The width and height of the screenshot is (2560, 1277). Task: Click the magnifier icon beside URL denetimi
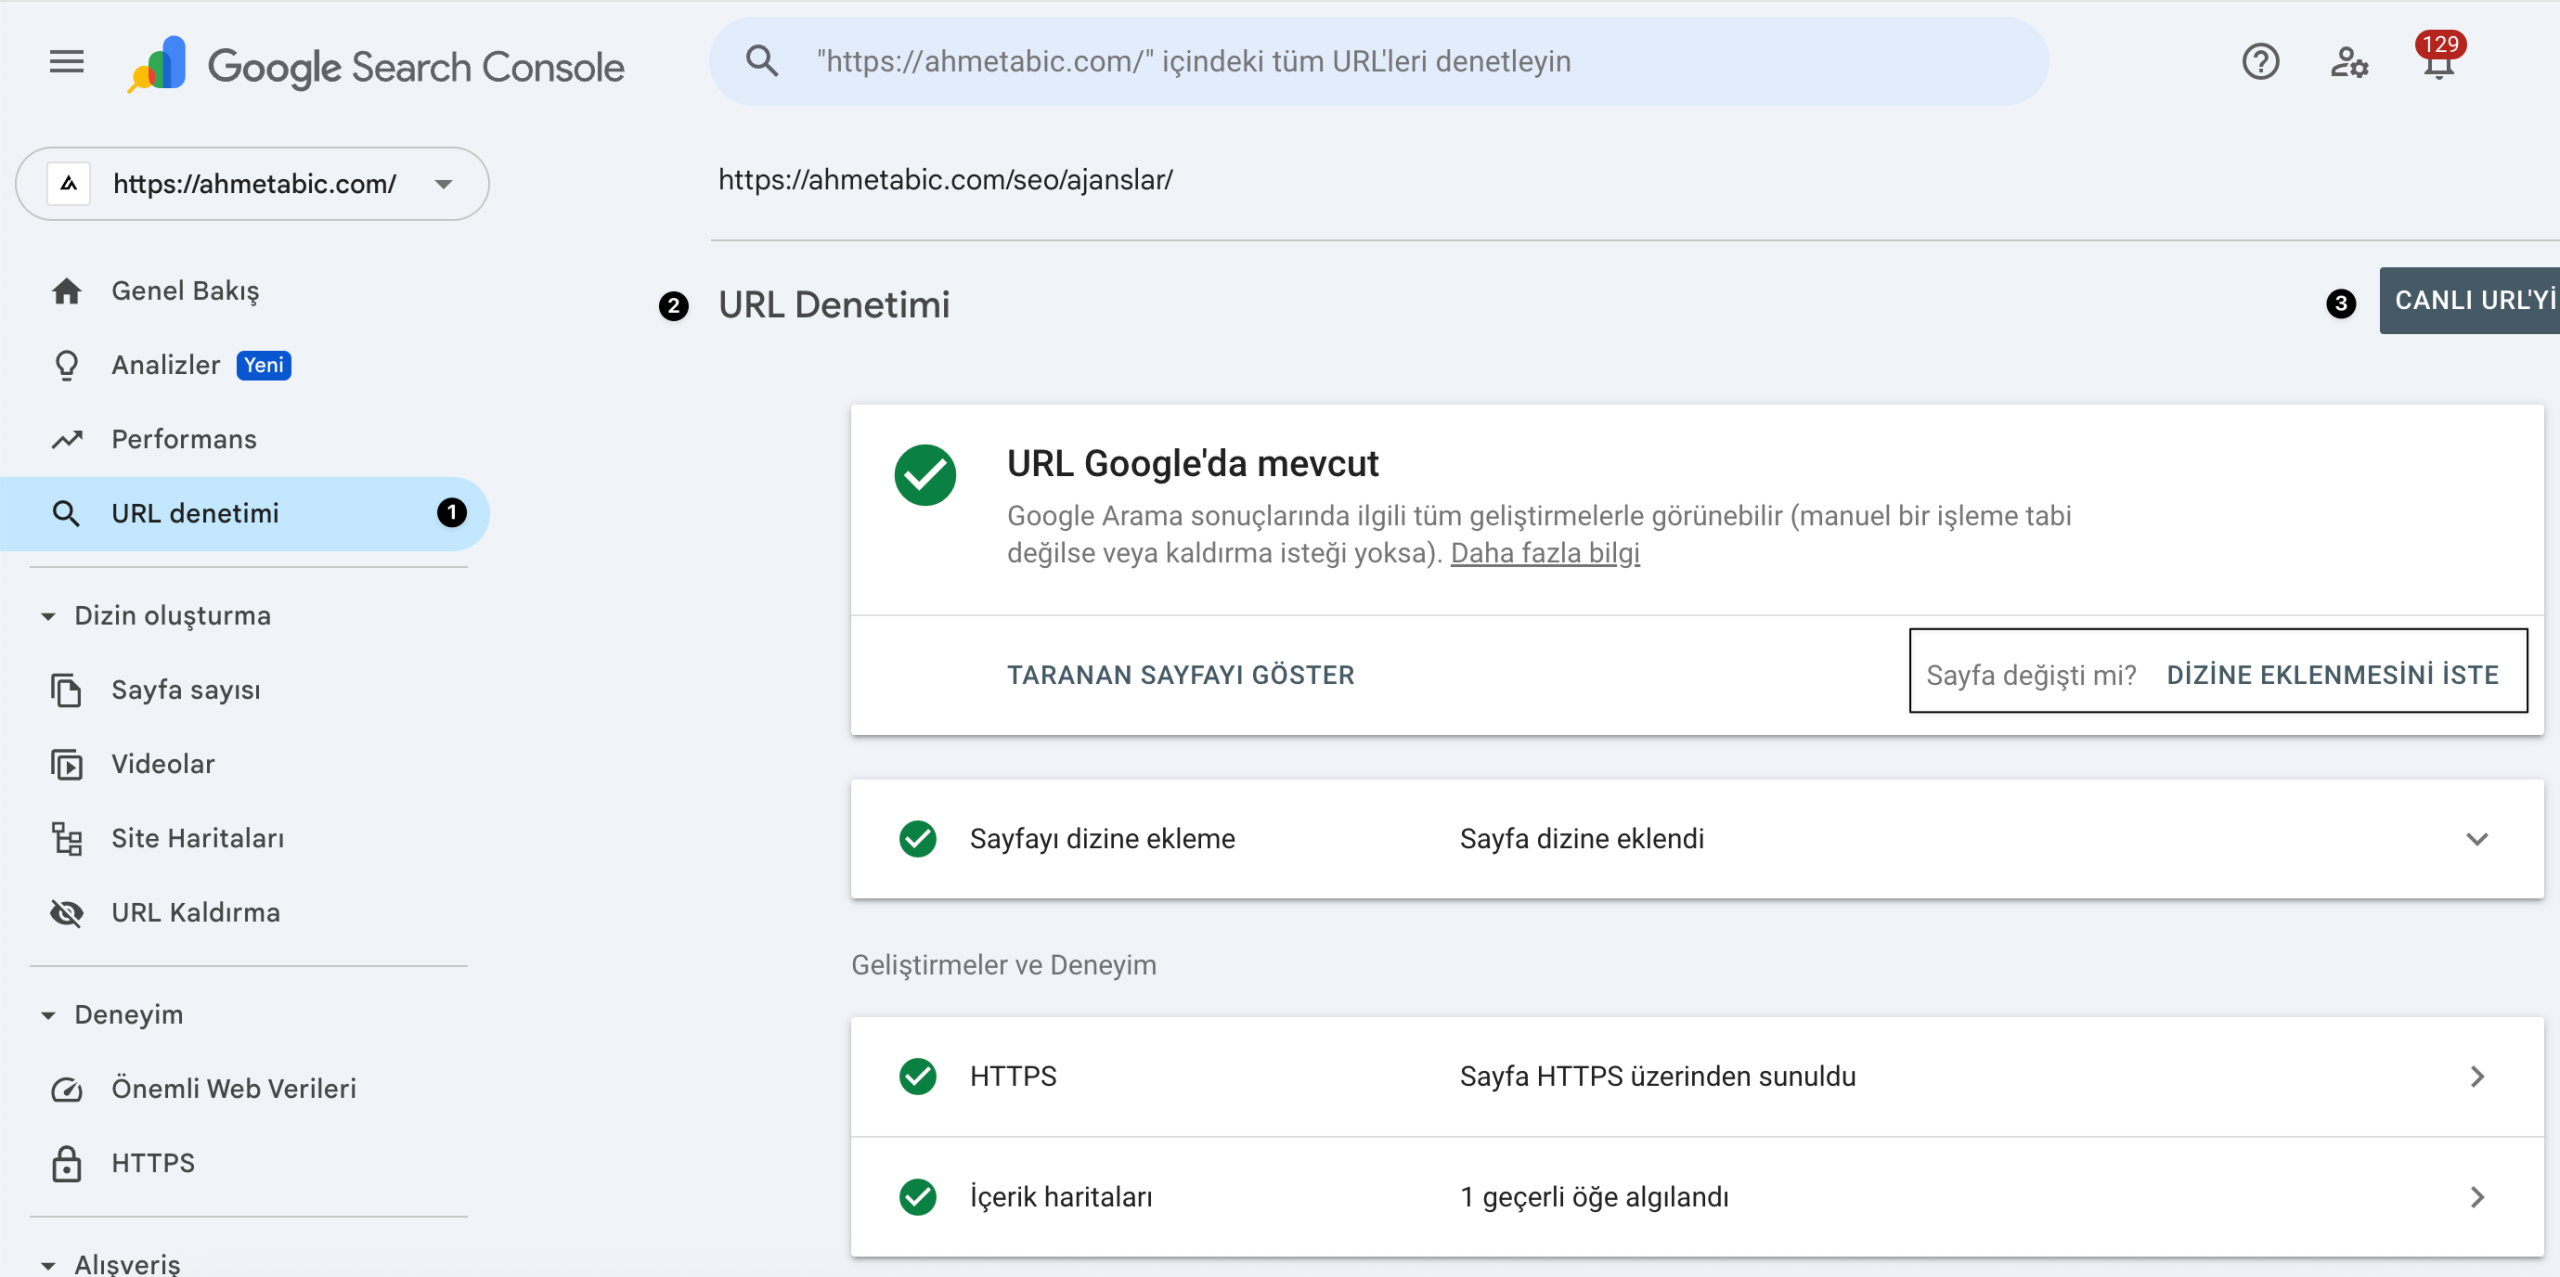pyautogui.click(x=66, y=514)
